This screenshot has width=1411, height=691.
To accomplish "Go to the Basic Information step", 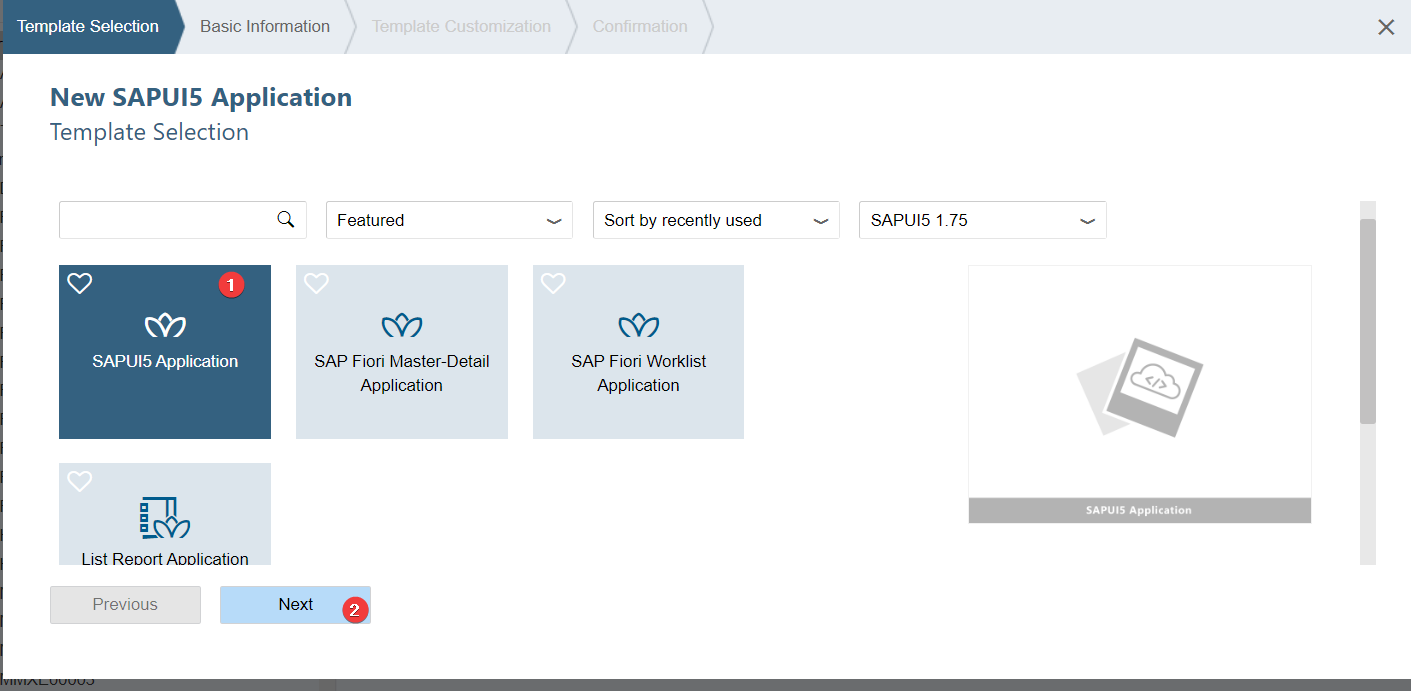I will (265, 27).
